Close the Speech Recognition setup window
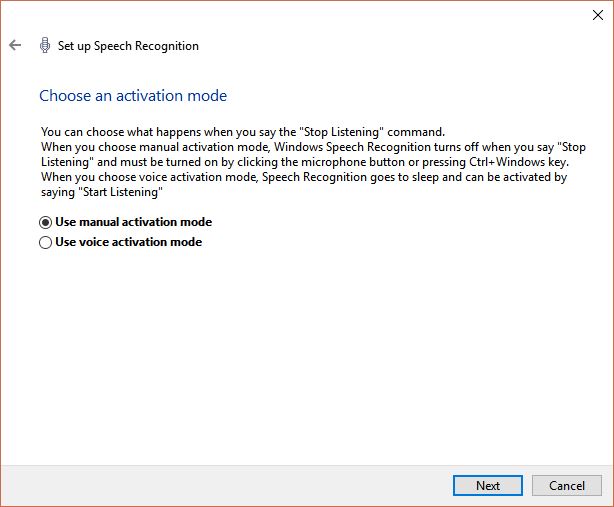The width and height of the screenshot is (614, 507). coord(598,15)
